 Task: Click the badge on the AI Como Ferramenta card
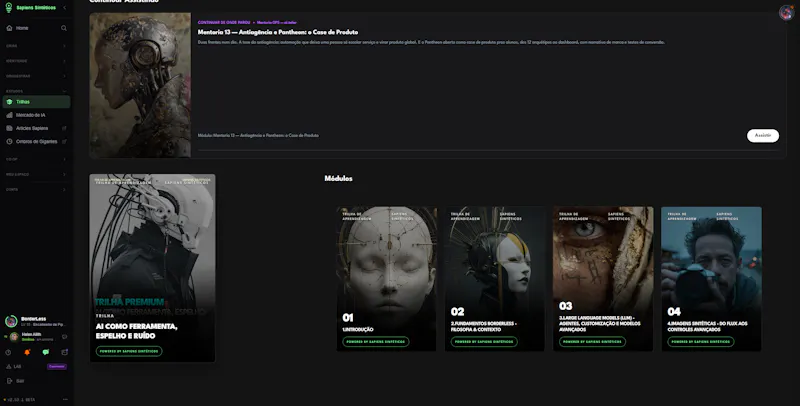(129, 351)
